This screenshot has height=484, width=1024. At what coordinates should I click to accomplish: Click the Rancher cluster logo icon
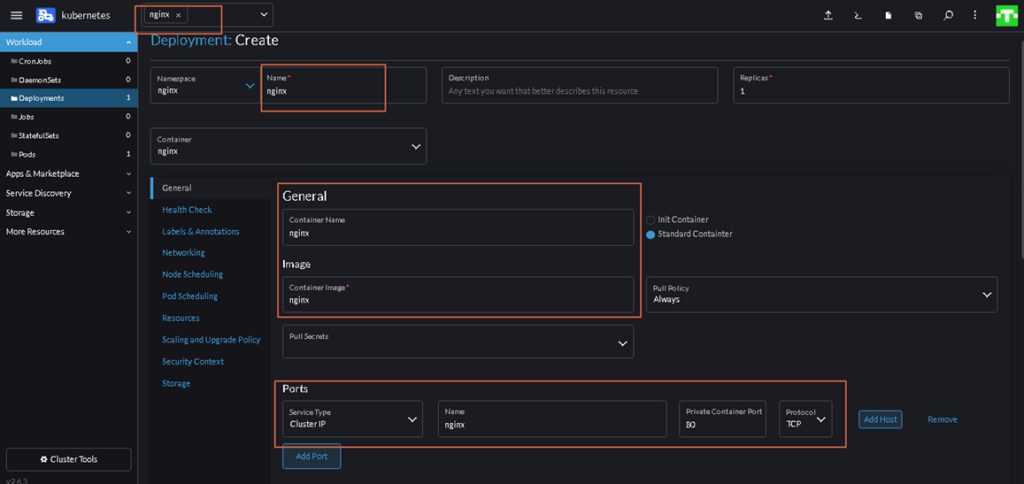point(46,15)
